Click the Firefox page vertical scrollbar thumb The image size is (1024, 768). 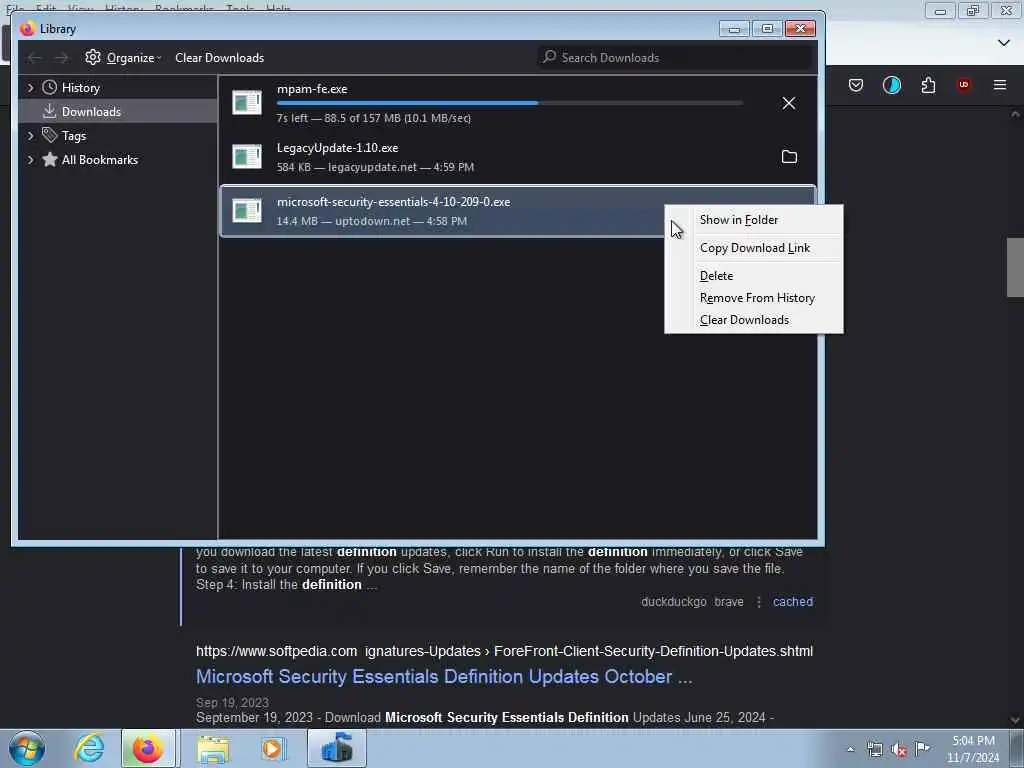[x=1015, y=268]
